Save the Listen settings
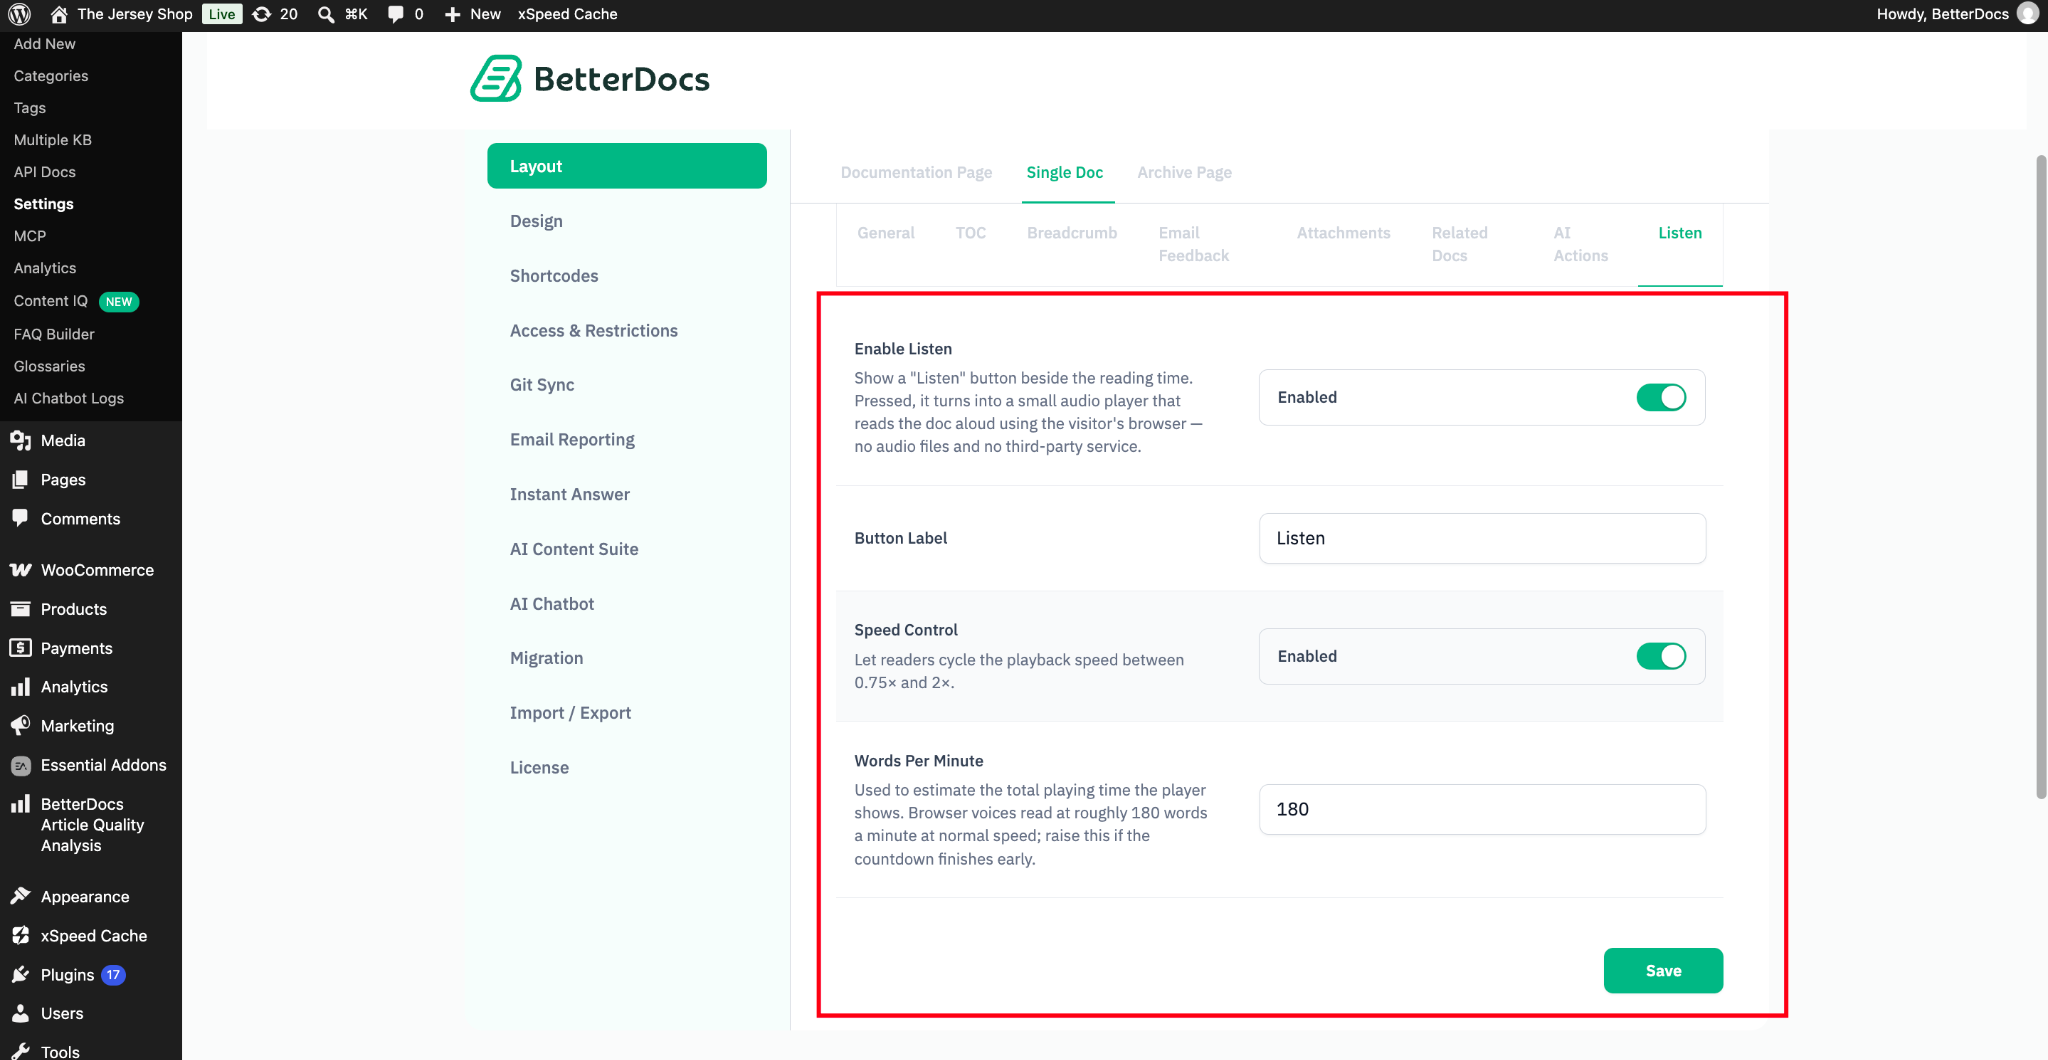Screen dimensions: 2048x1060 [1663, 971]
